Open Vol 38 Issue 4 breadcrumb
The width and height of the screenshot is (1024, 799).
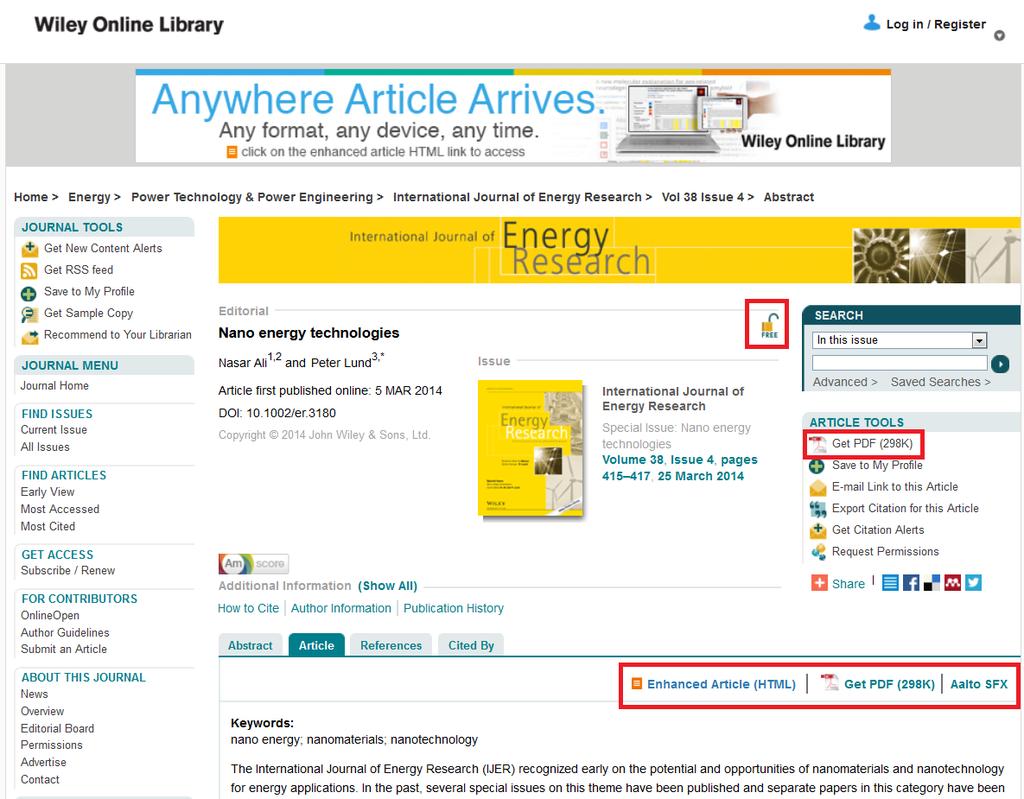point(703,197)
